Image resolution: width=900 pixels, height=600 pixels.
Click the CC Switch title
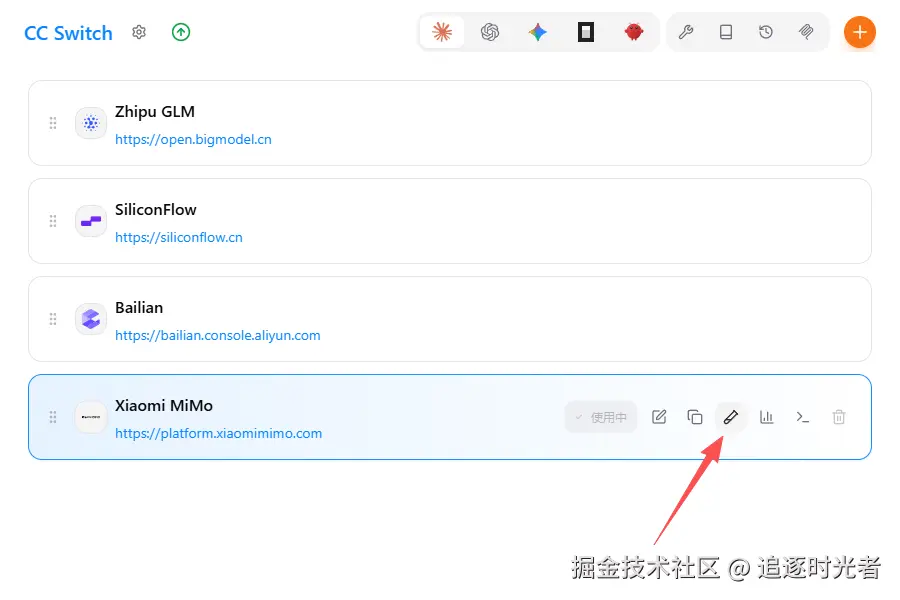tap(68, 33)
